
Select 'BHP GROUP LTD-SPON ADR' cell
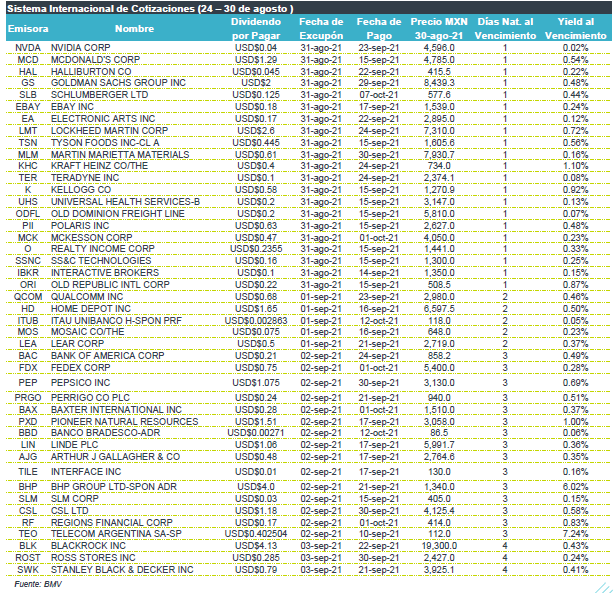tap(114, 487)
